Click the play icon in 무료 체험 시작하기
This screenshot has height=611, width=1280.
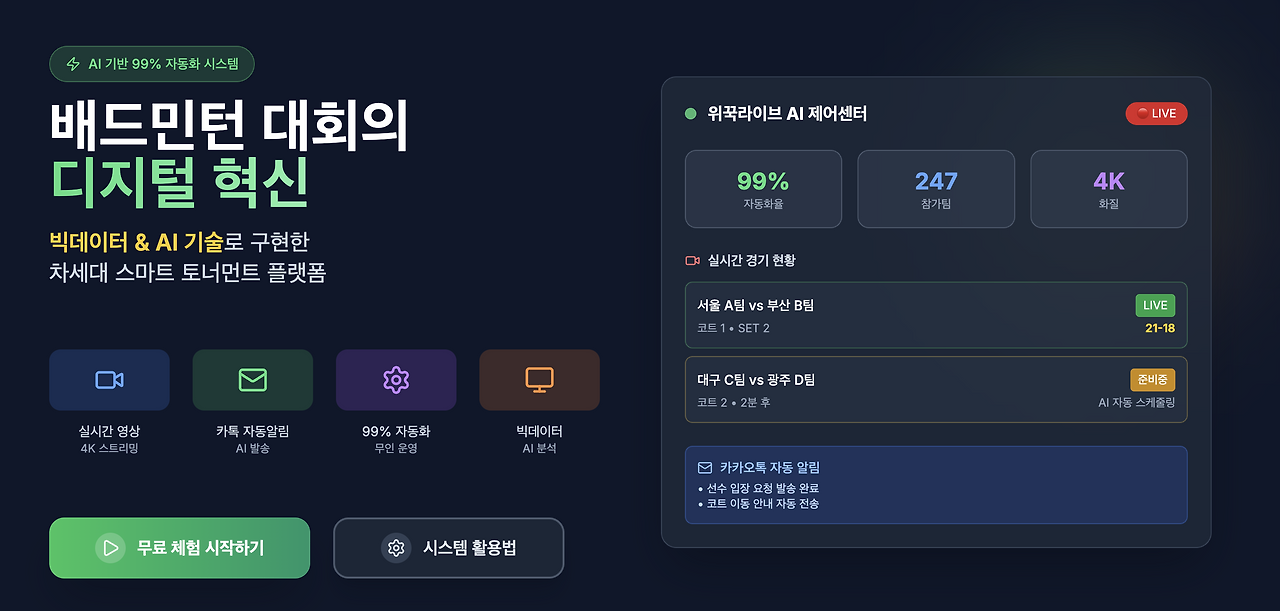pyautogui.click(x=111, y=548)
